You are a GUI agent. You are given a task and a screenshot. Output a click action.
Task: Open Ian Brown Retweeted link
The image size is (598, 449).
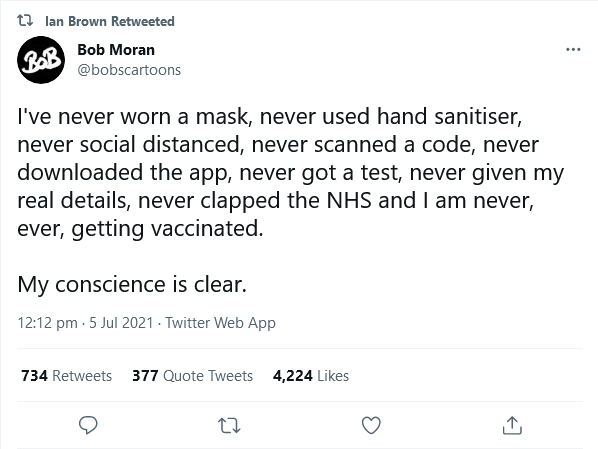pyautogui.click(x=110, y=21)
